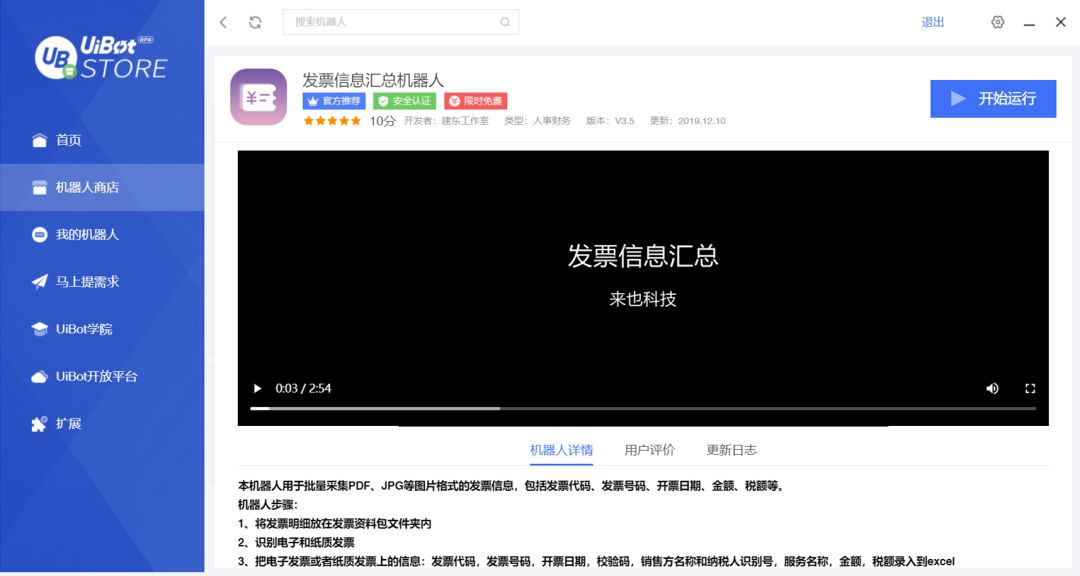Open UiBot开放平台

102,376
